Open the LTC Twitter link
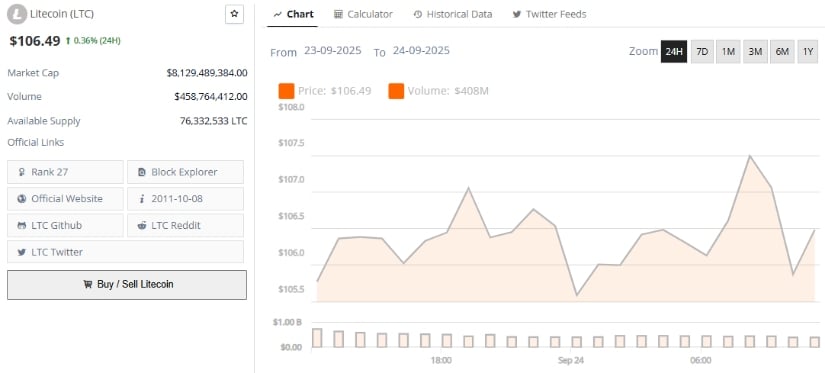The width and height of the screenshot is (825, 373). click(x=125, y=252)
